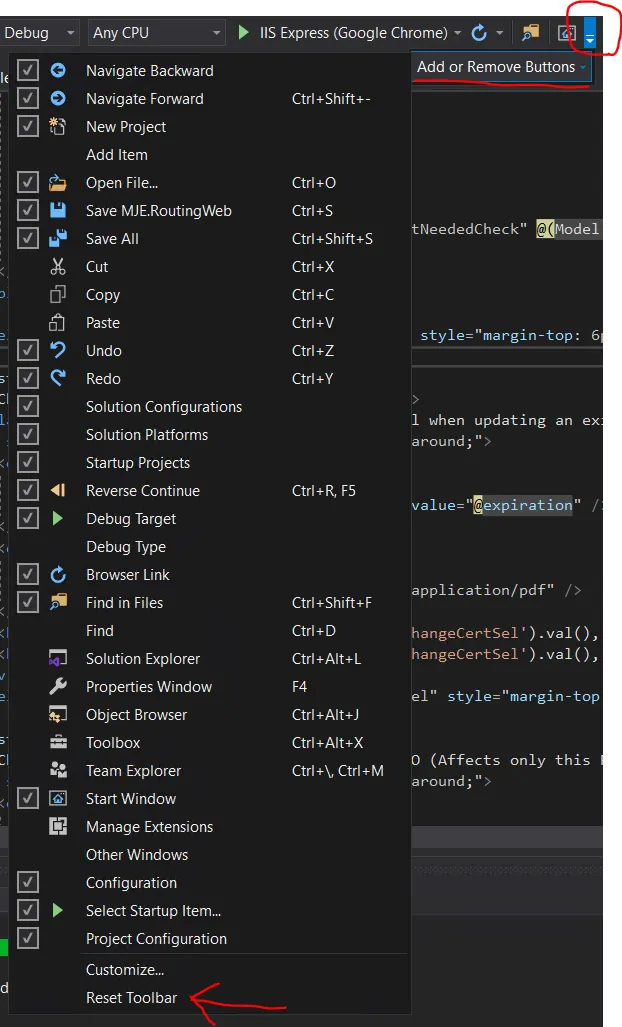The width and height of the screenshot is (622, 1027).
Task: Click the Navigate Backward arrow icon
Action: [x=58, y=71]
